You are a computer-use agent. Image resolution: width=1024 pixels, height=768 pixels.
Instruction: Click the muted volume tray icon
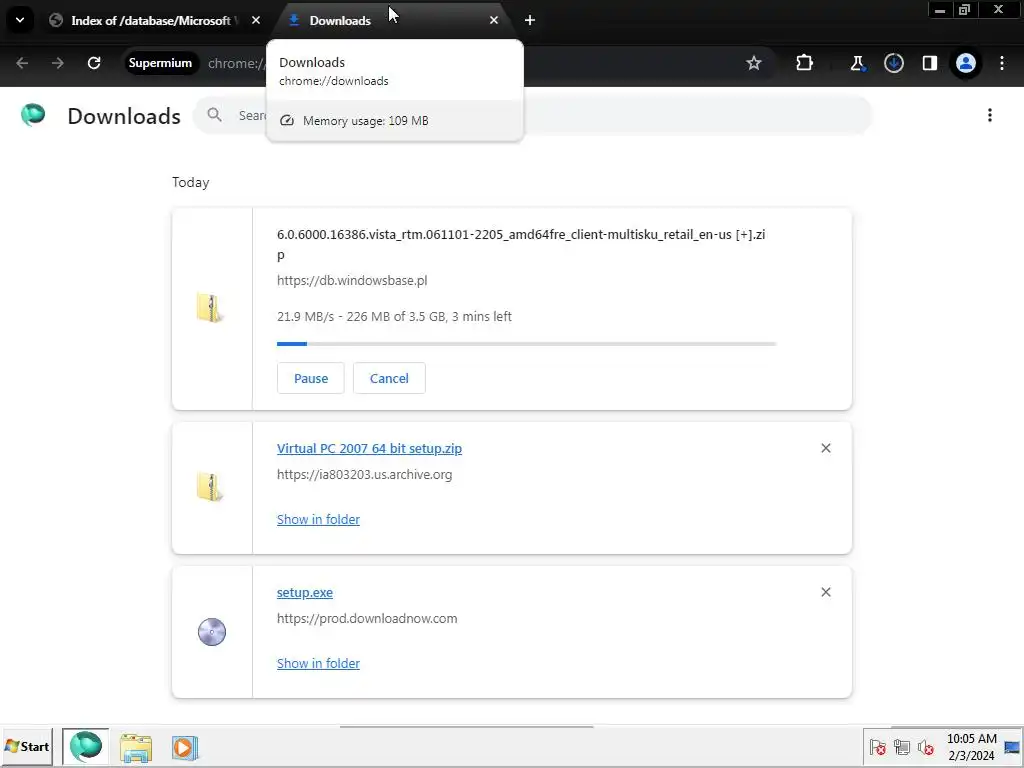925,747
